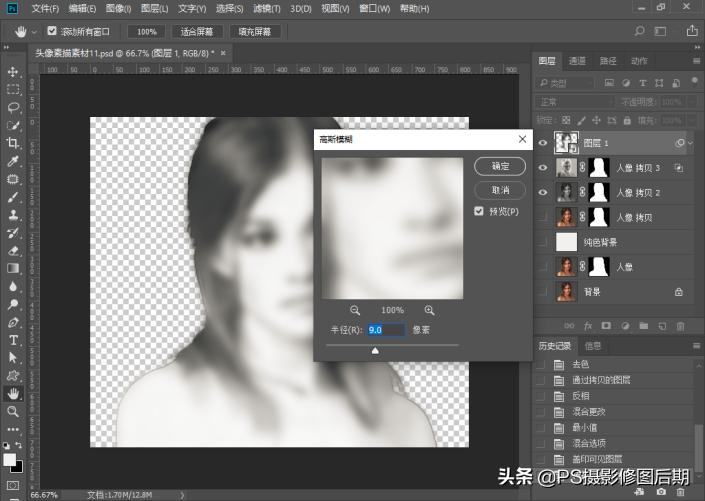705x501 pixels.
Task: Zoom out in Gaussian Blur preview
Action: coord(355,310)
